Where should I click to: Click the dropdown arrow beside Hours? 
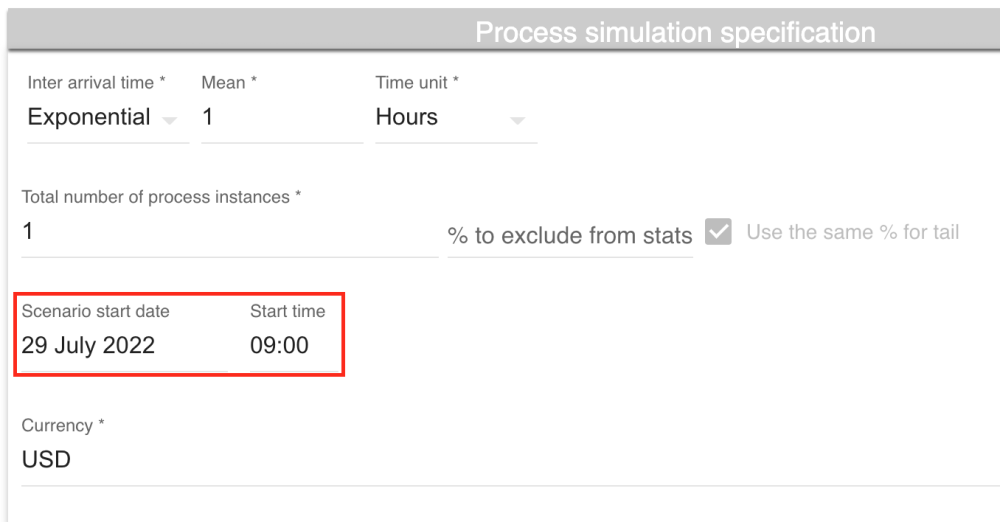click(517, 121)
